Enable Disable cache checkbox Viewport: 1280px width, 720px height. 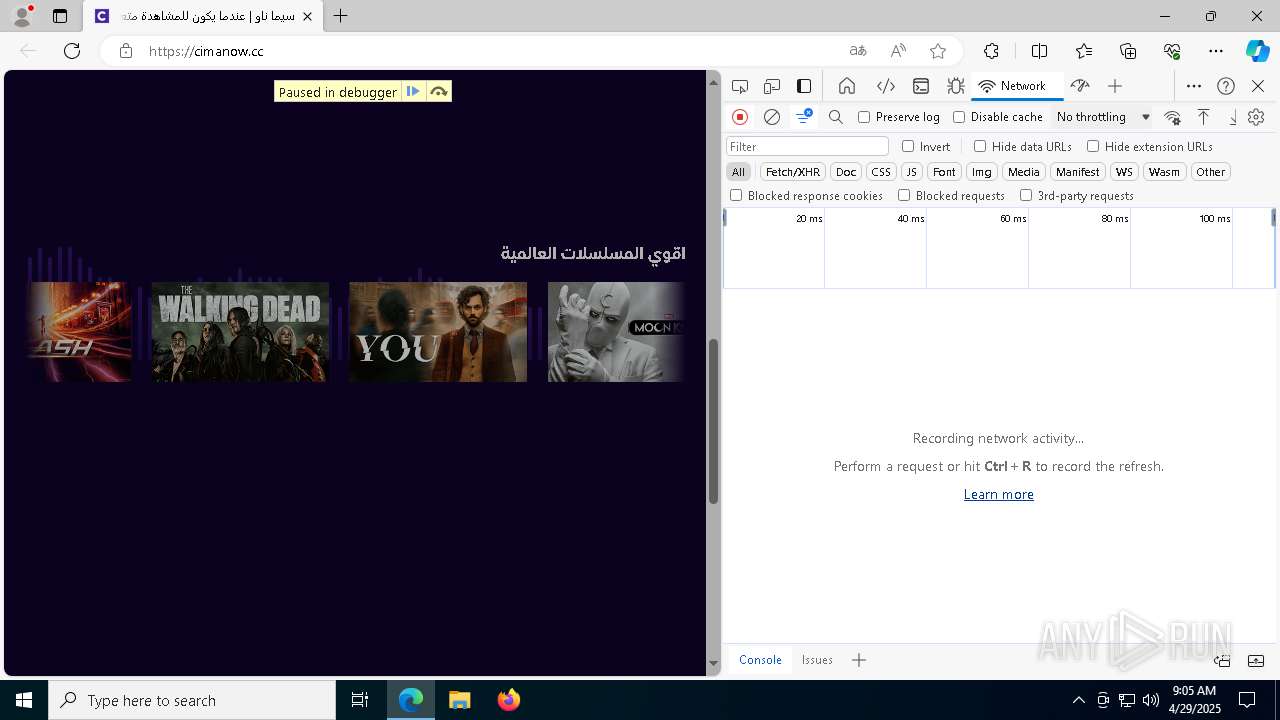pos(959,117)
